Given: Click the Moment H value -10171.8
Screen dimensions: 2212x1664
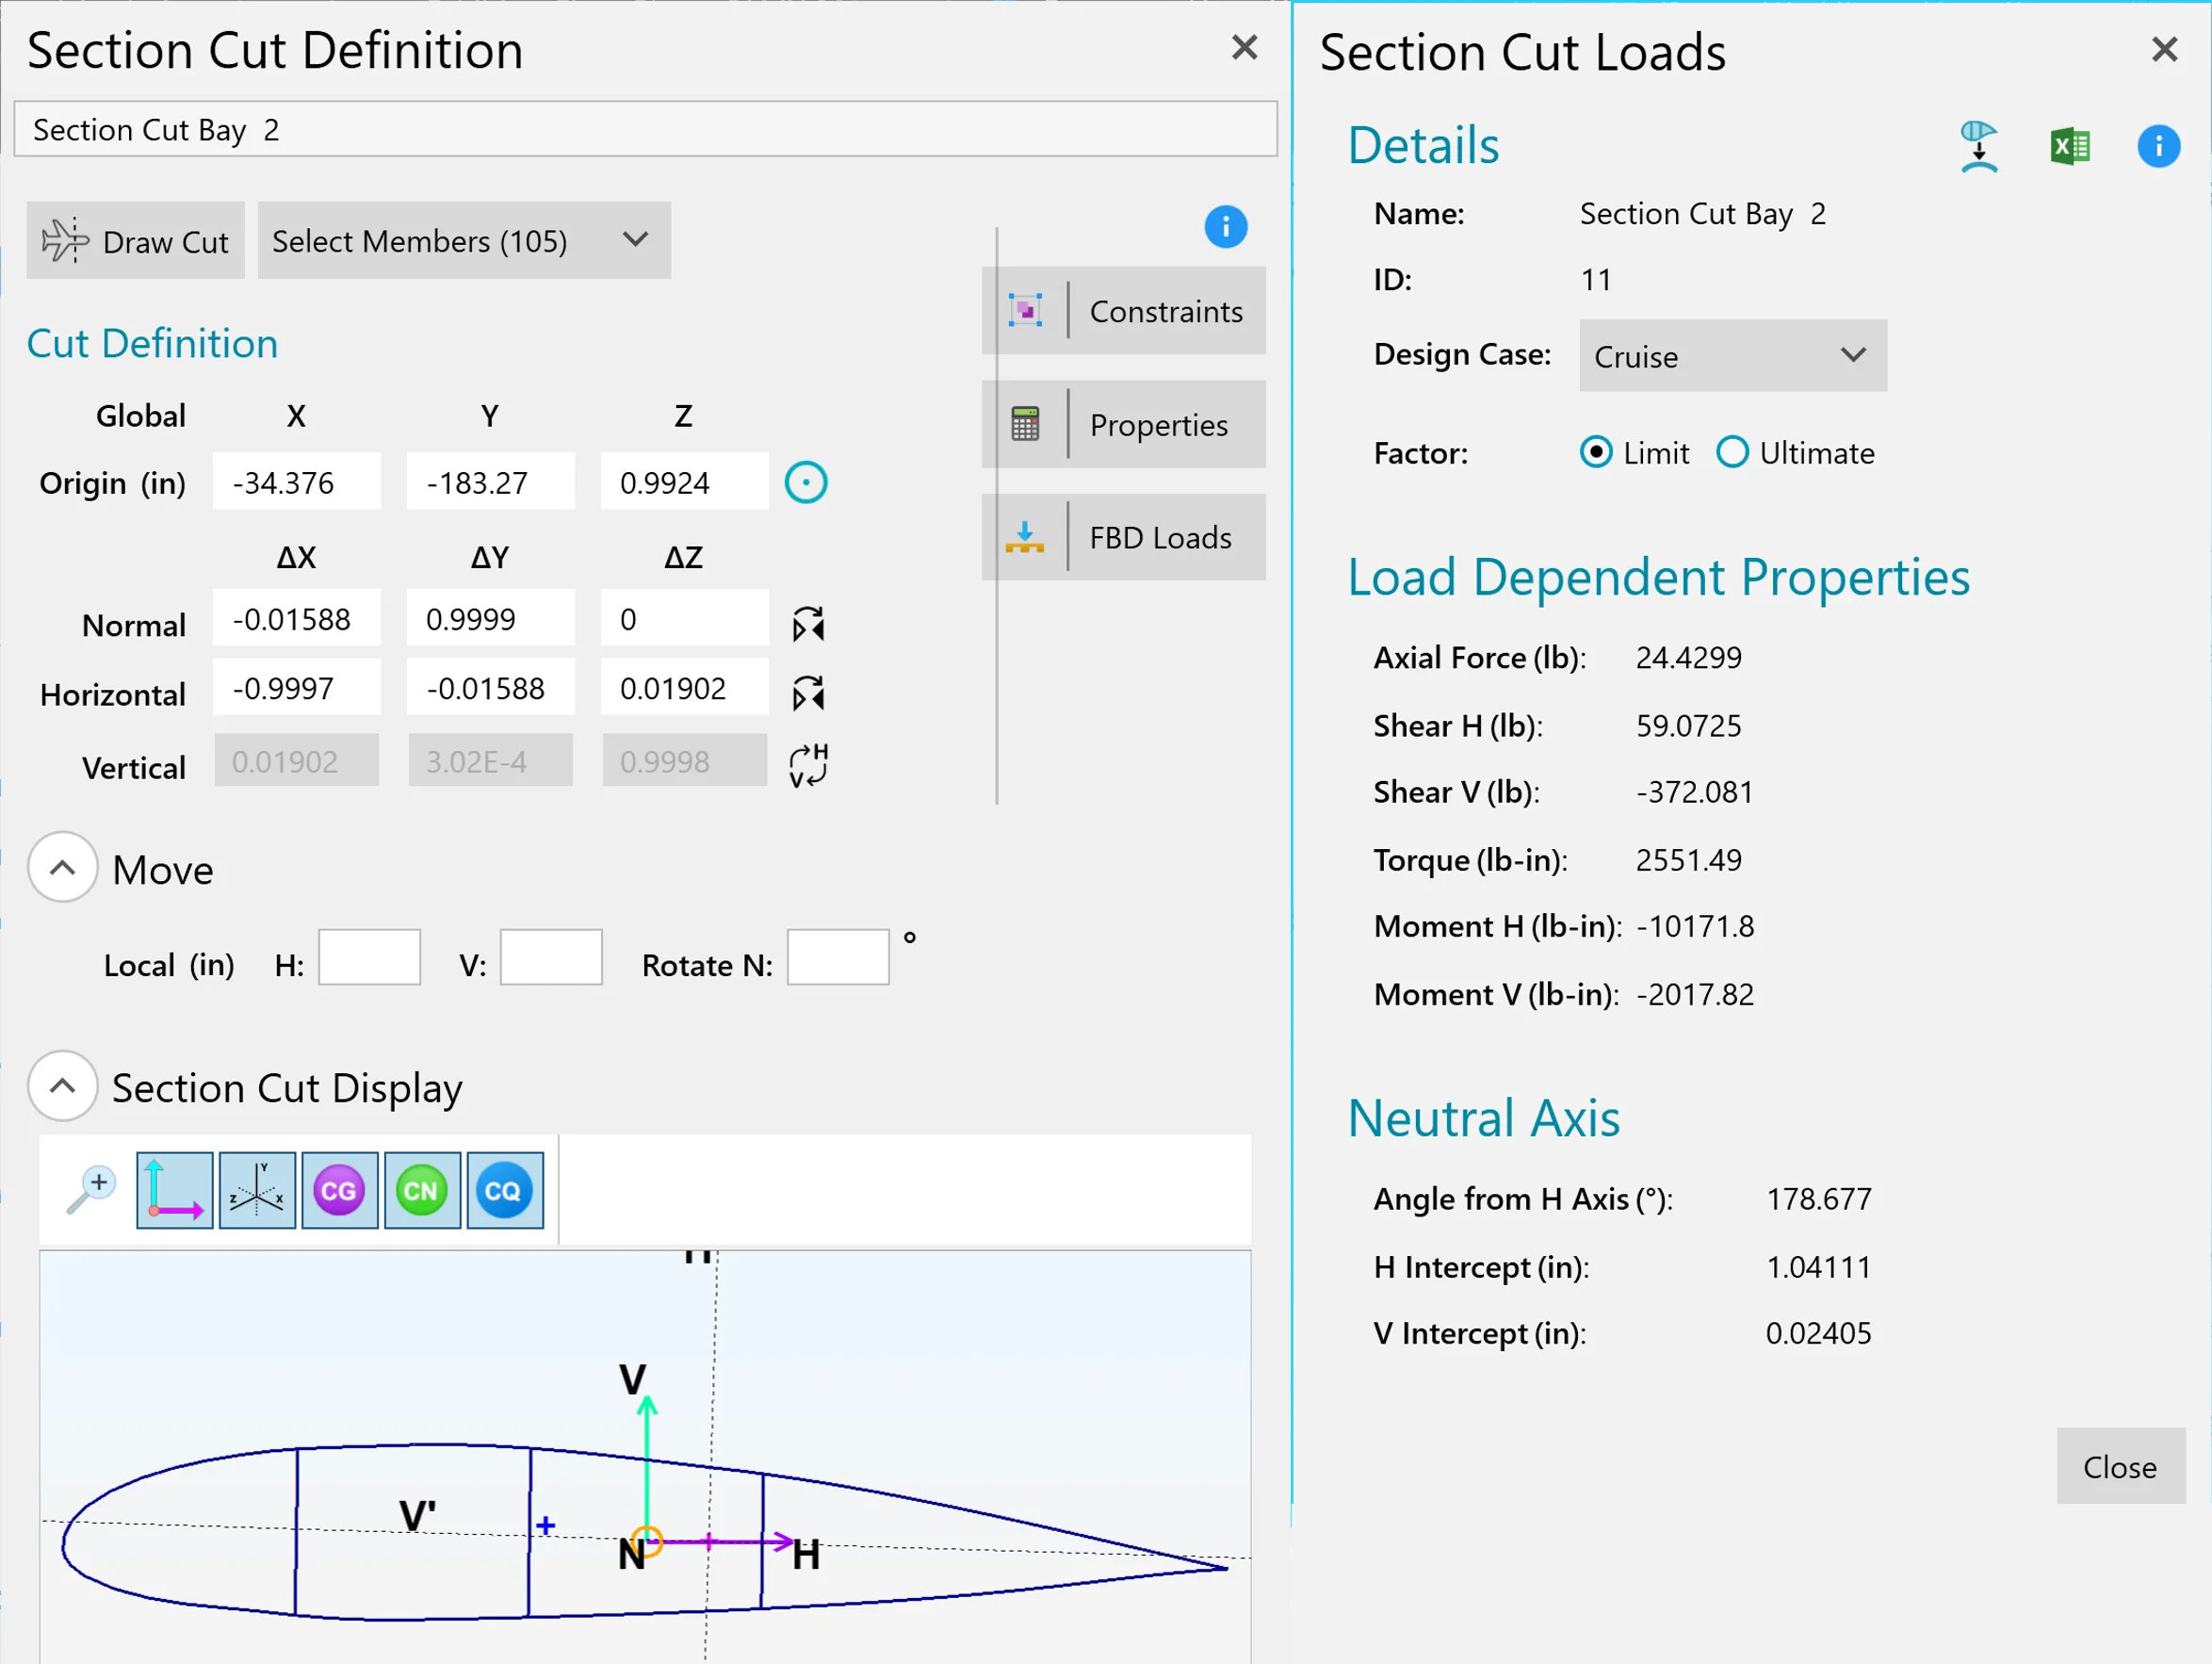Looking at the screenshot, I should (1695, 926).
